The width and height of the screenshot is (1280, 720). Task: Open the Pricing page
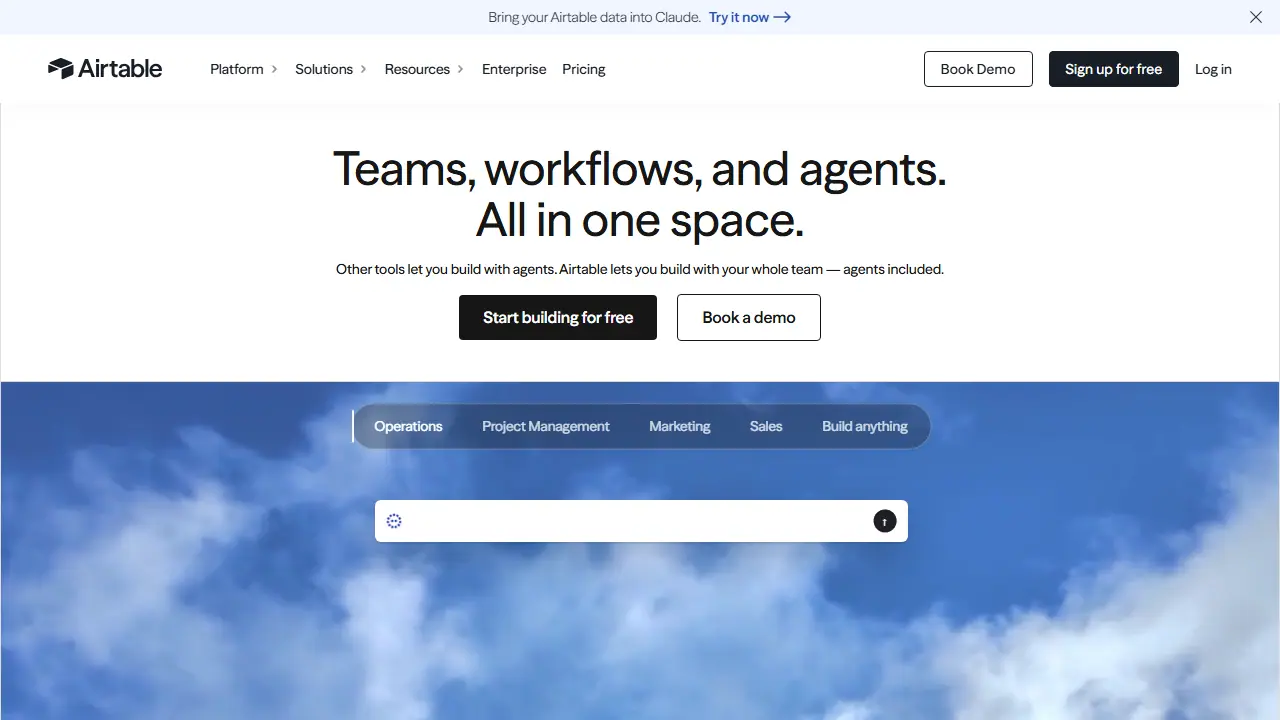coord(584,69)
